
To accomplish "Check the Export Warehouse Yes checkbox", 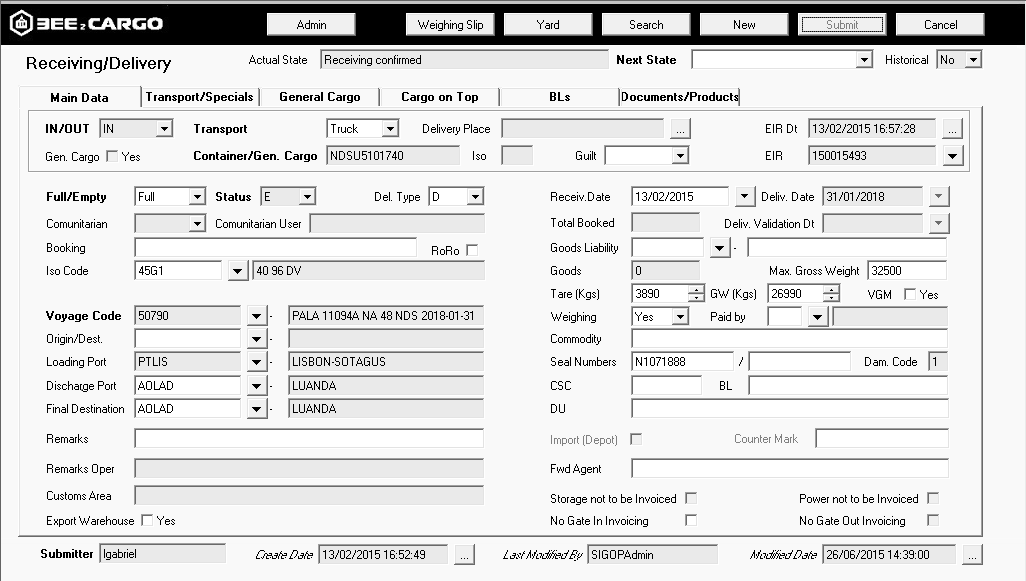I will coord(147,520).
